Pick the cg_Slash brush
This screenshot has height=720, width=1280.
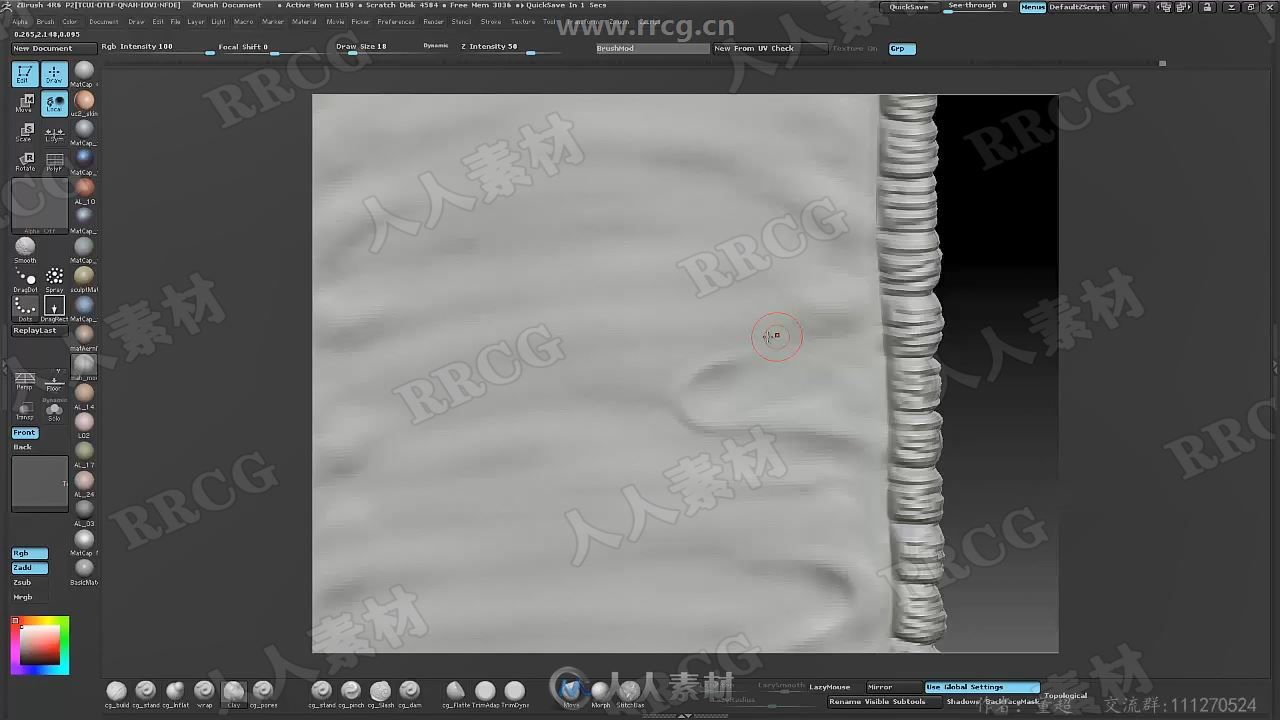pyautogui.click(x=380, y=694)
